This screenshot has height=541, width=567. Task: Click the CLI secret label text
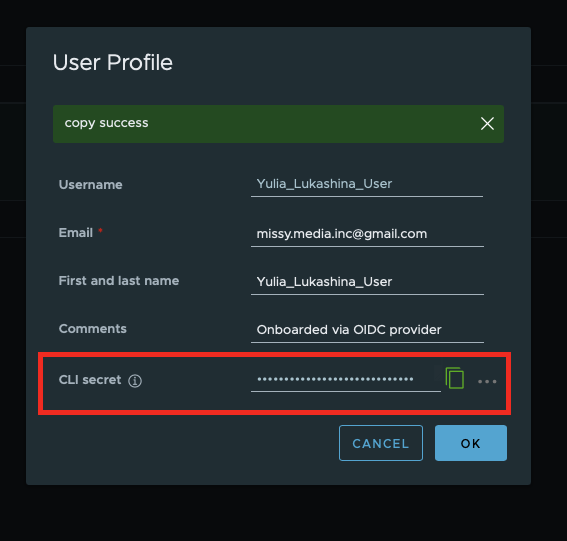[x=90, y=380]
